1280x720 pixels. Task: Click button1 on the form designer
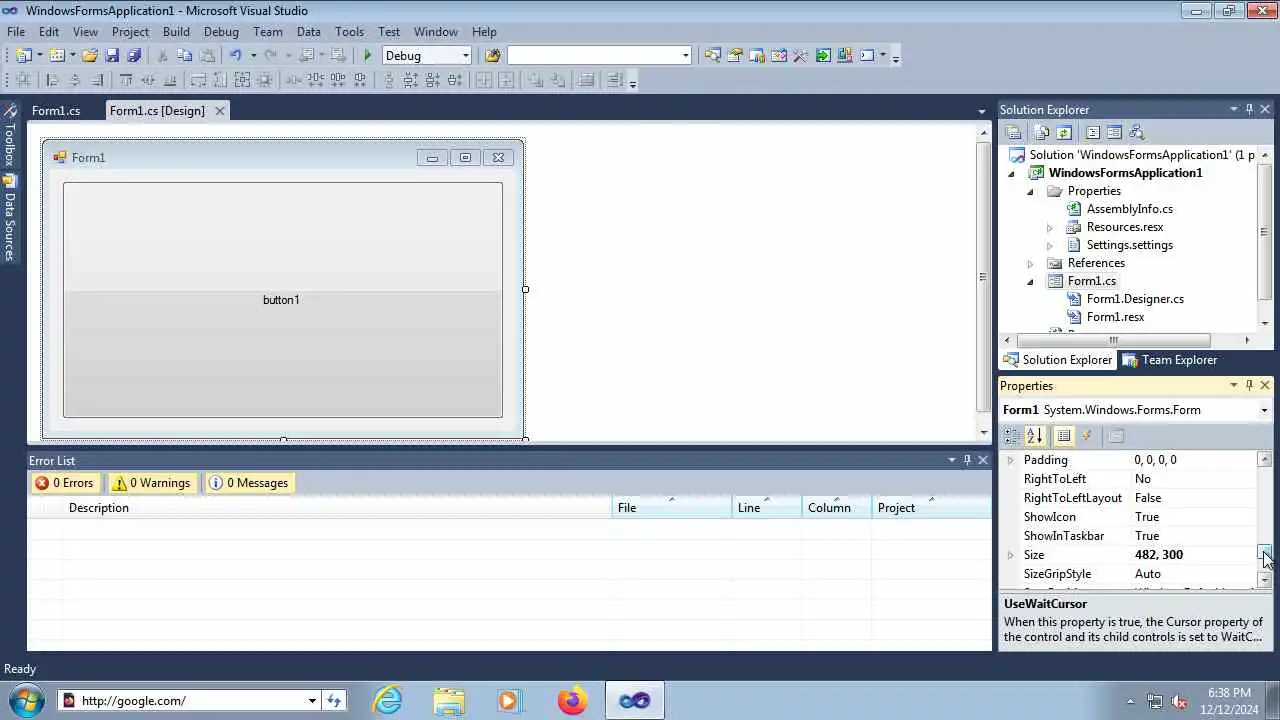pos(282,300)
